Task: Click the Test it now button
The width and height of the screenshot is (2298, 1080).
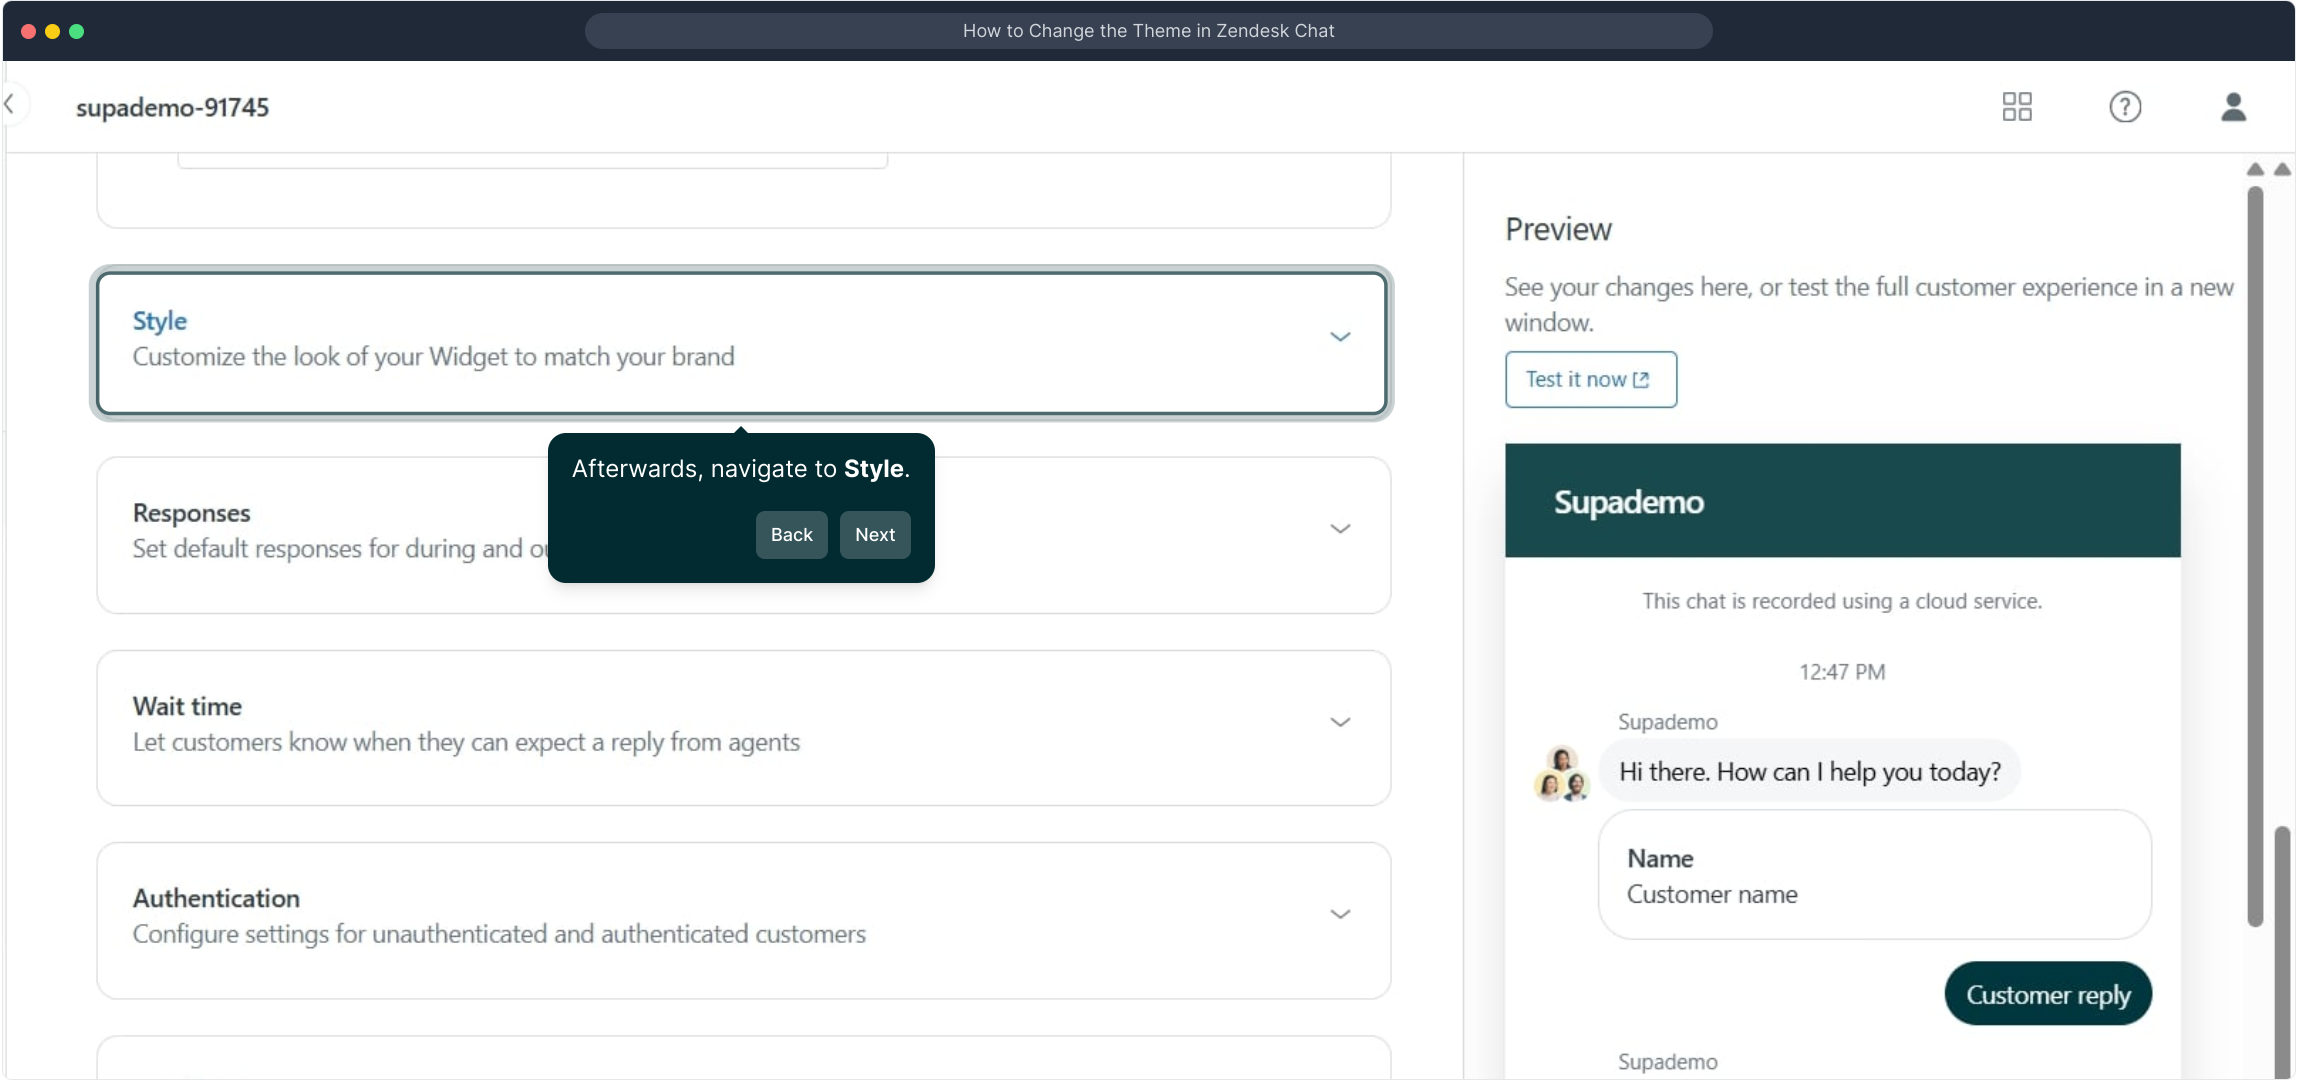Action: click(x=1590, y=380)
